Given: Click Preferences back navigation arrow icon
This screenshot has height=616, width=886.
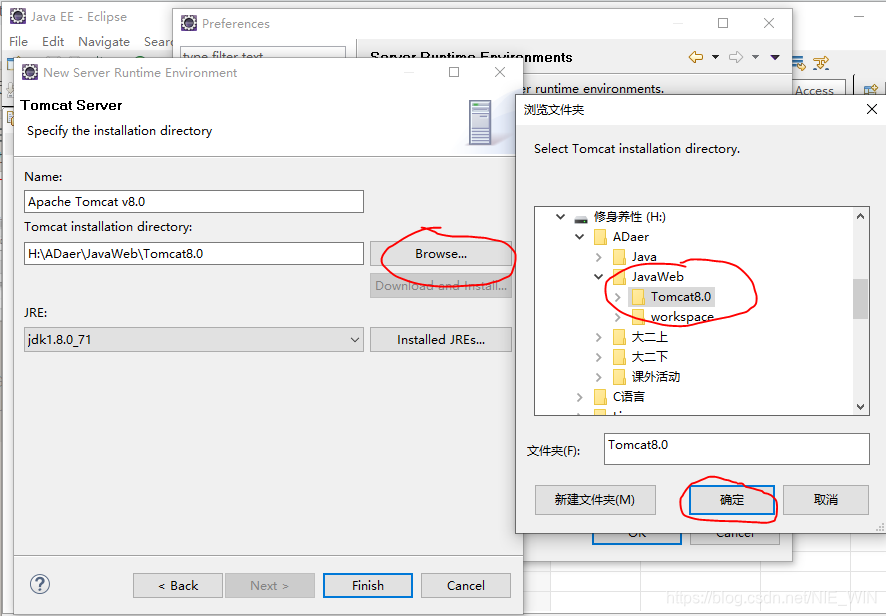Looking at the screenshot, I should pos(696,57).
